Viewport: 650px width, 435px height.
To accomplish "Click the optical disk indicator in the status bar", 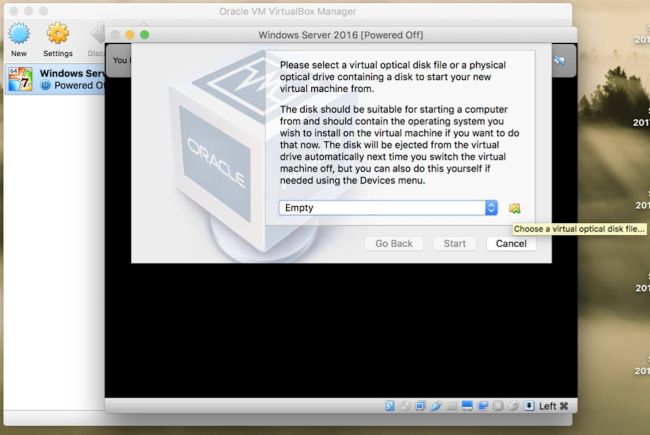I will tap(404, 406).
